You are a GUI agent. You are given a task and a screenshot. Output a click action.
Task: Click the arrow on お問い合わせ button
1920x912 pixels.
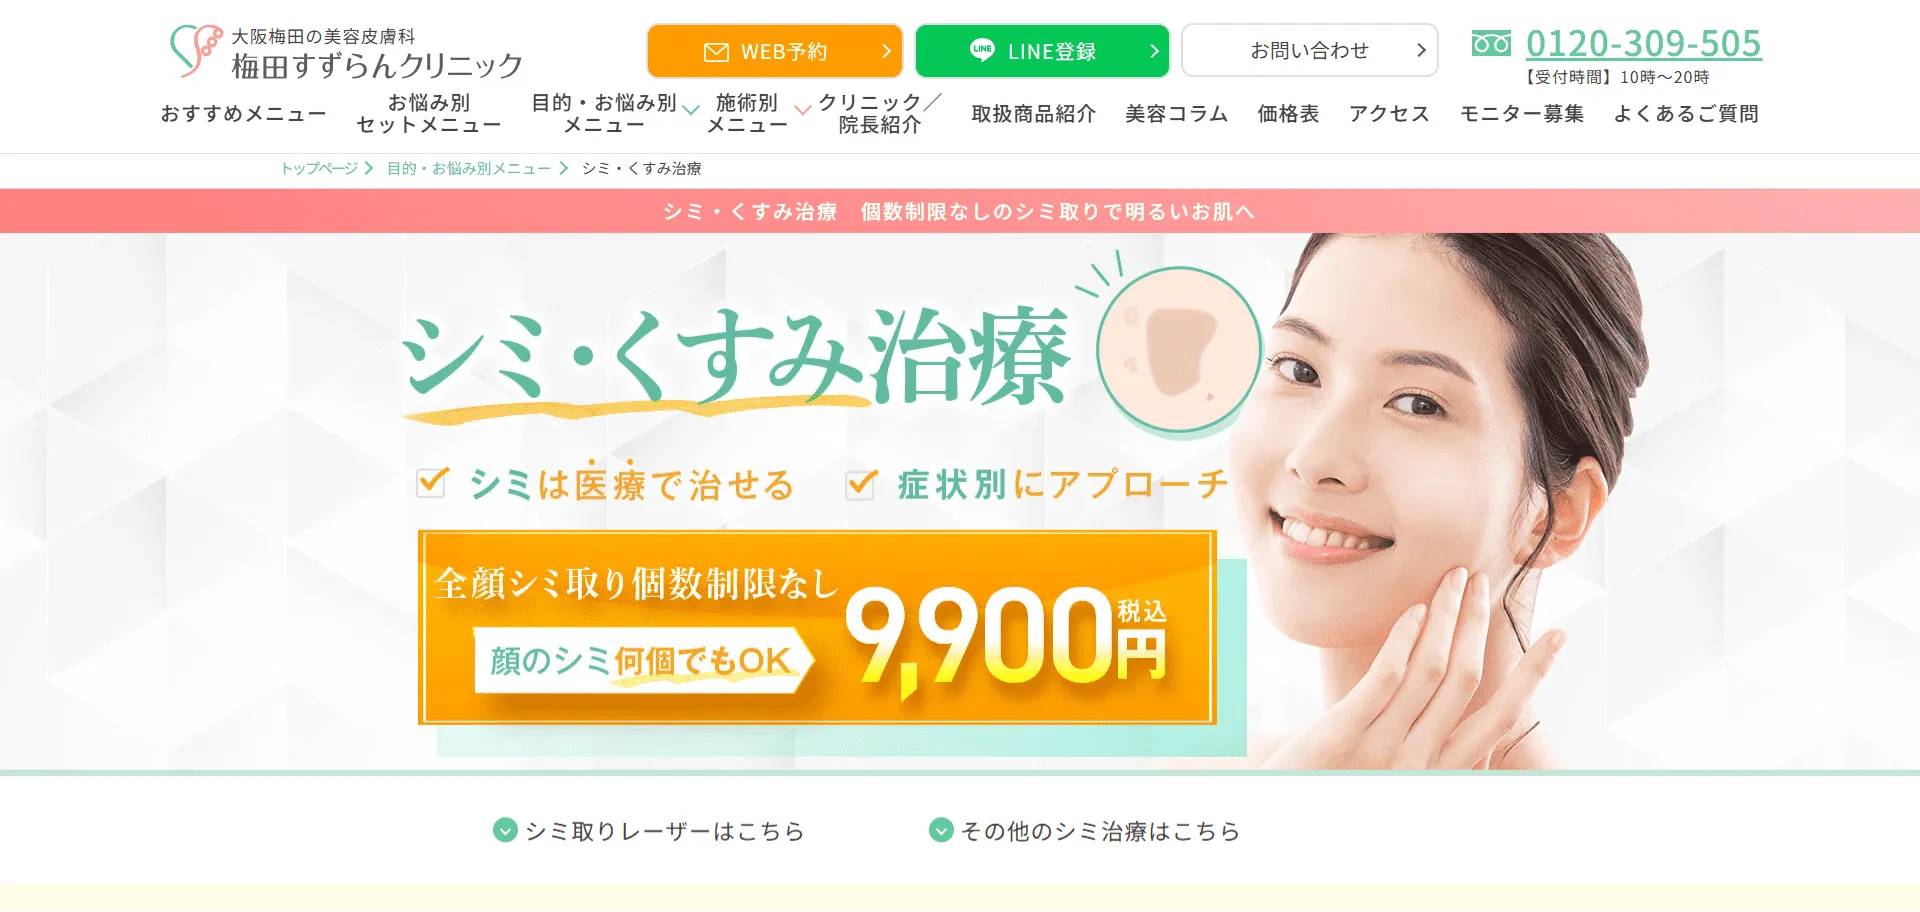[1421, 50]
